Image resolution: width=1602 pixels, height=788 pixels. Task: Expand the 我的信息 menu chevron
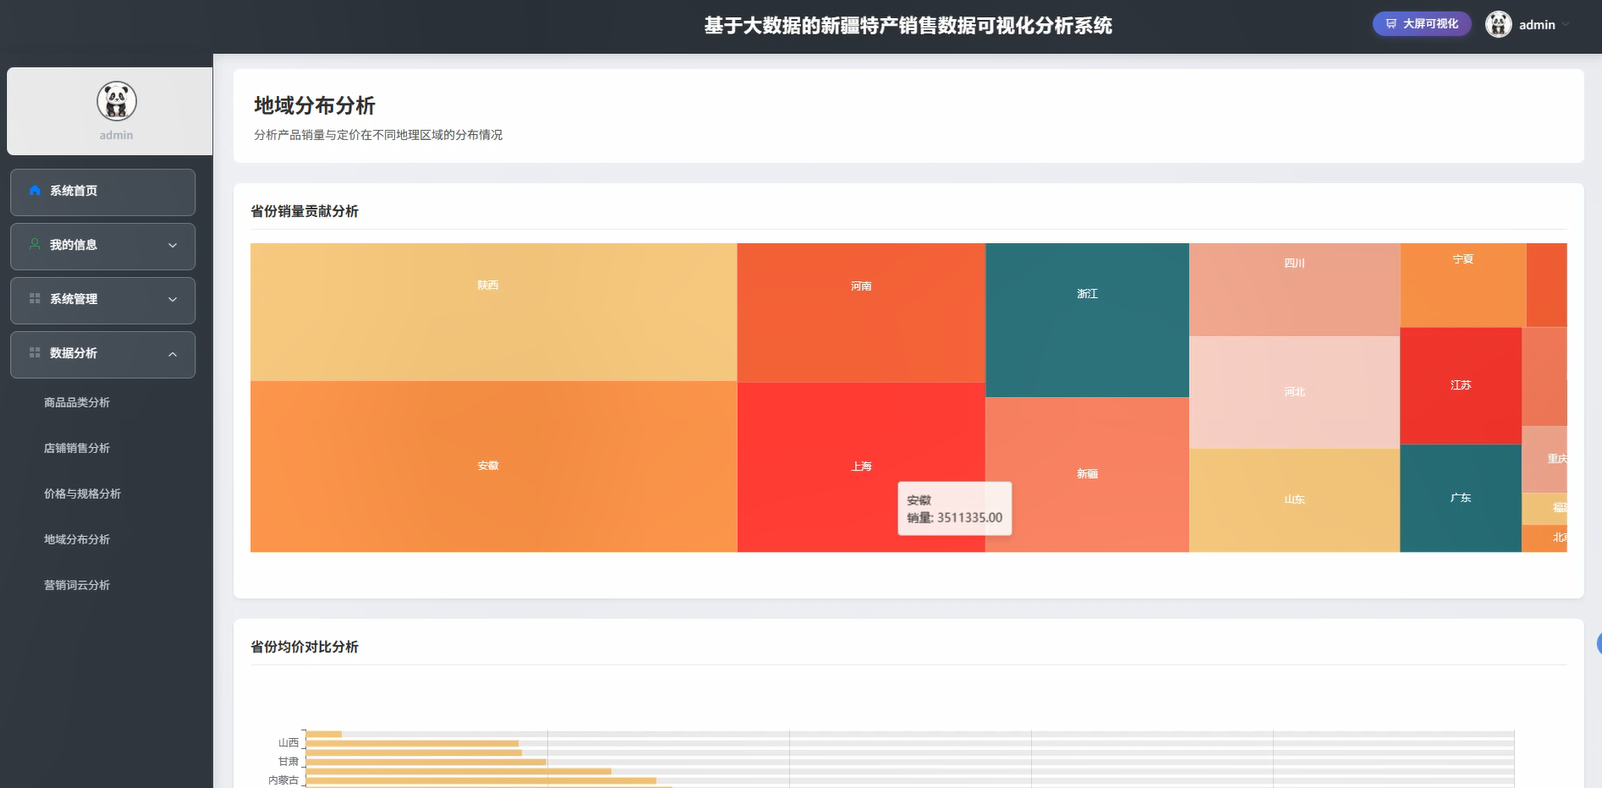point(172,245)
